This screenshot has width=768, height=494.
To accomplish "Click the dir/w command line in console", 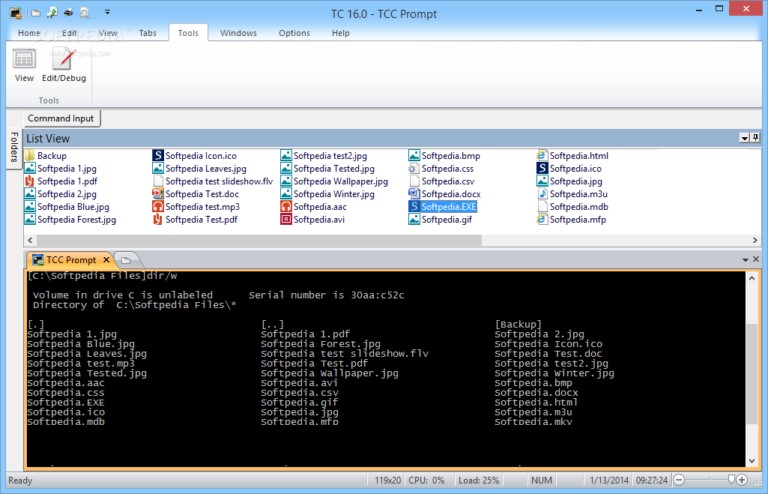I will pos(102,276).
